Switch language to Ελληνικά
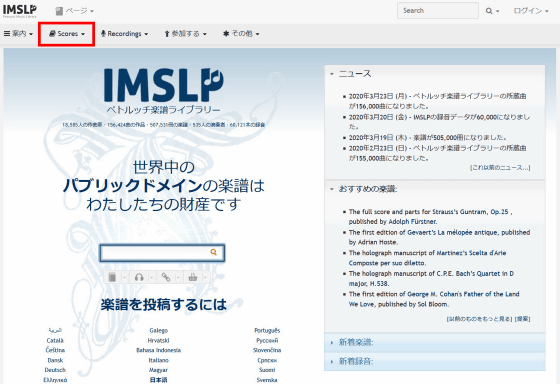This screenshot has height=384, width=560. [55, 380]
